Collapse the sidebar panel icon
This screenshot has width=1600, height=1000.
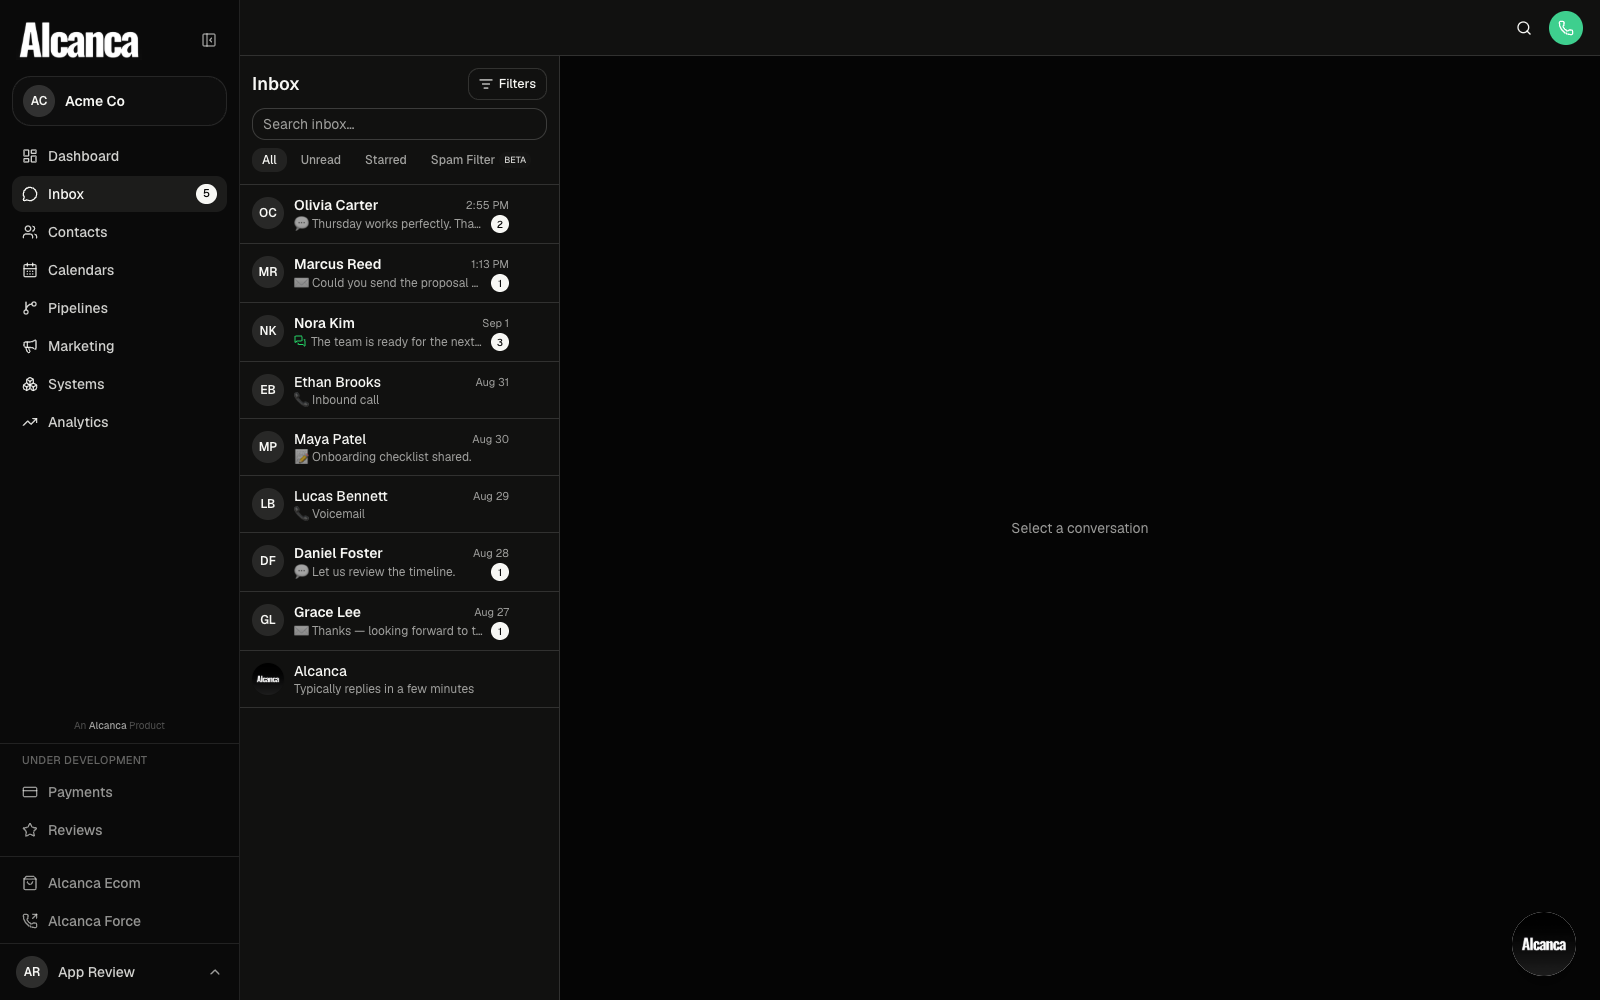[209, 40]
